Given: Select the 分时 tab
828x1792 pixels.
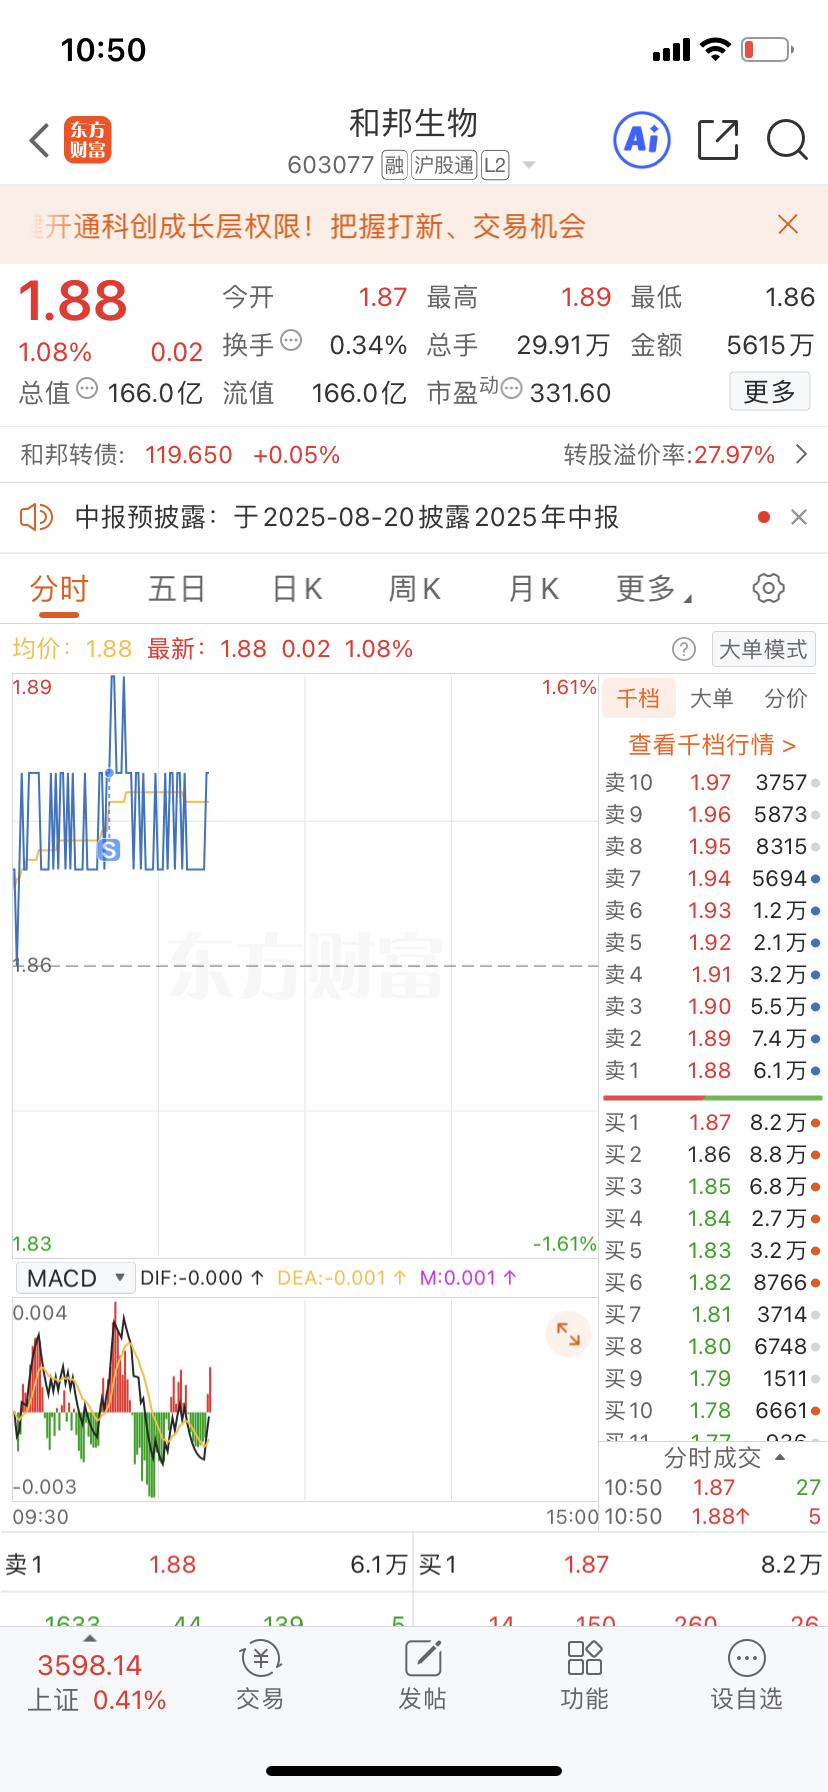Looking at the screenshot, I should pyautogui.click(x=59, y=589).
